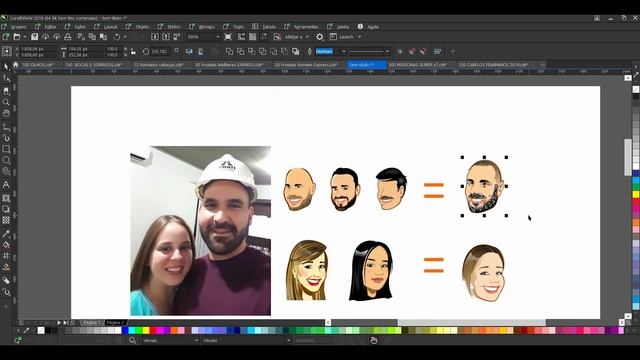Screen dimensions: 640x360
Task: Click the object width input field
Action: tap(85, 49)
